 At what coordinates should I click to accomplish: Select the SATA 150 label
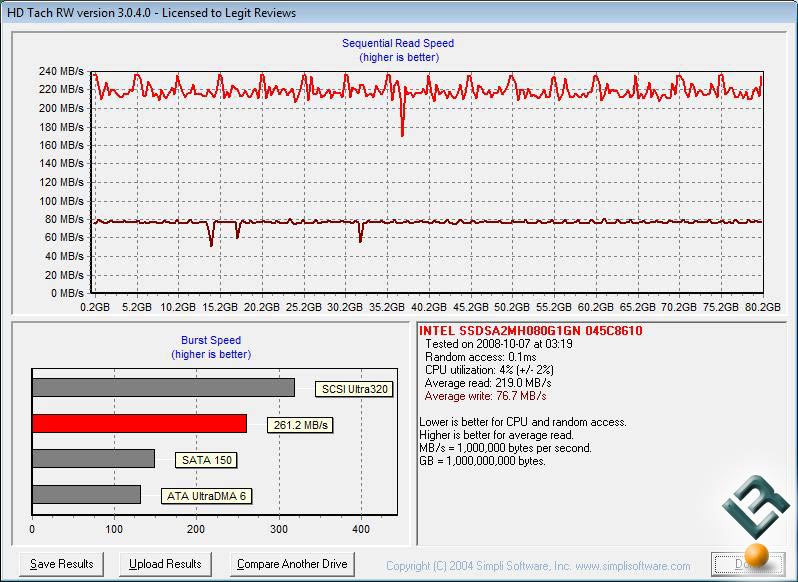pyautogui.click(x=206, y=460)
